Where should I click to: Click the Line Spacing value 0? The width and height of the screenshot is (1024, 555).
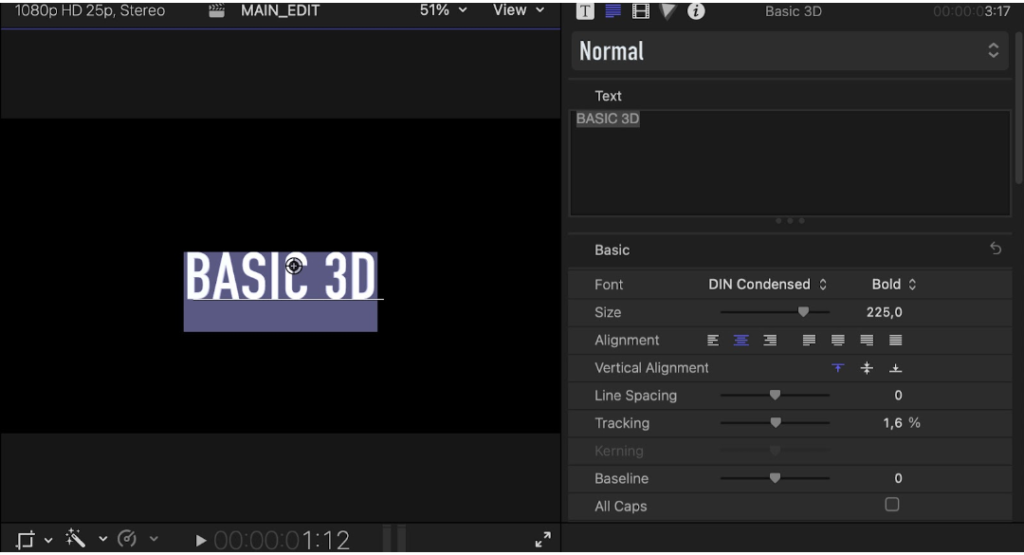[898, 395]
